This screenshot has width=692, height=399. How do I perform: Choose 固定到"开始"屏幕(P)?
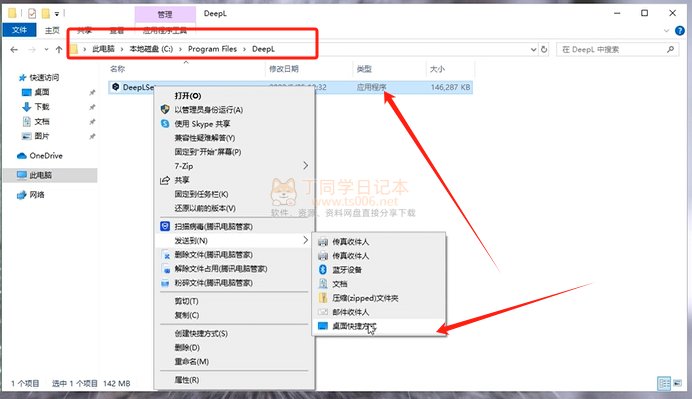234,152
